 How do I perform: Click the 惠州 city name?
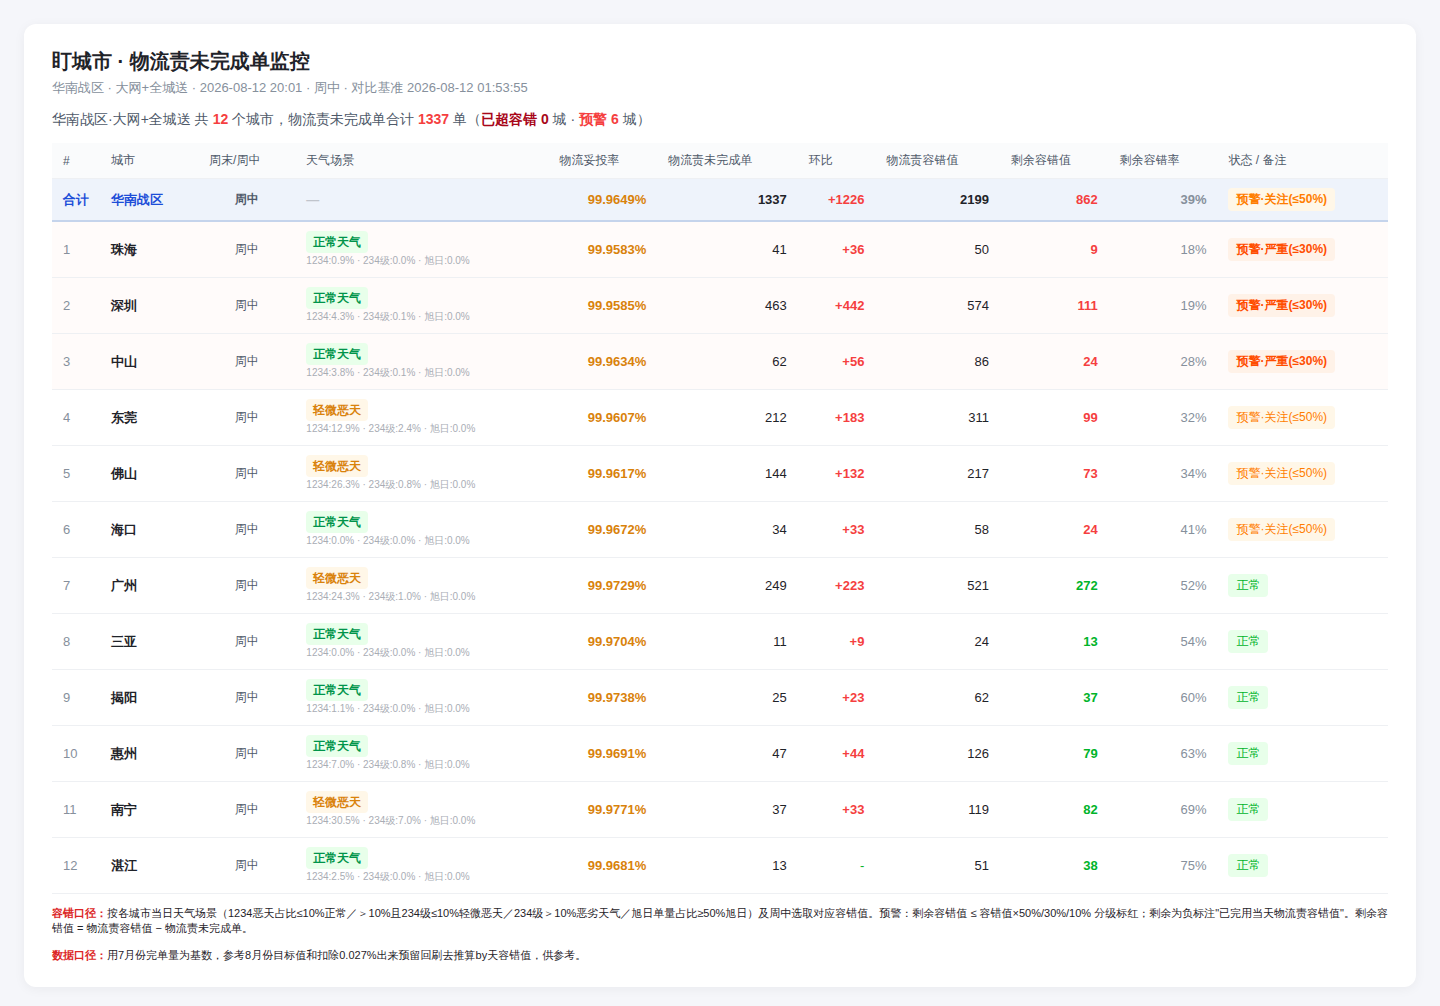point(124,754)
